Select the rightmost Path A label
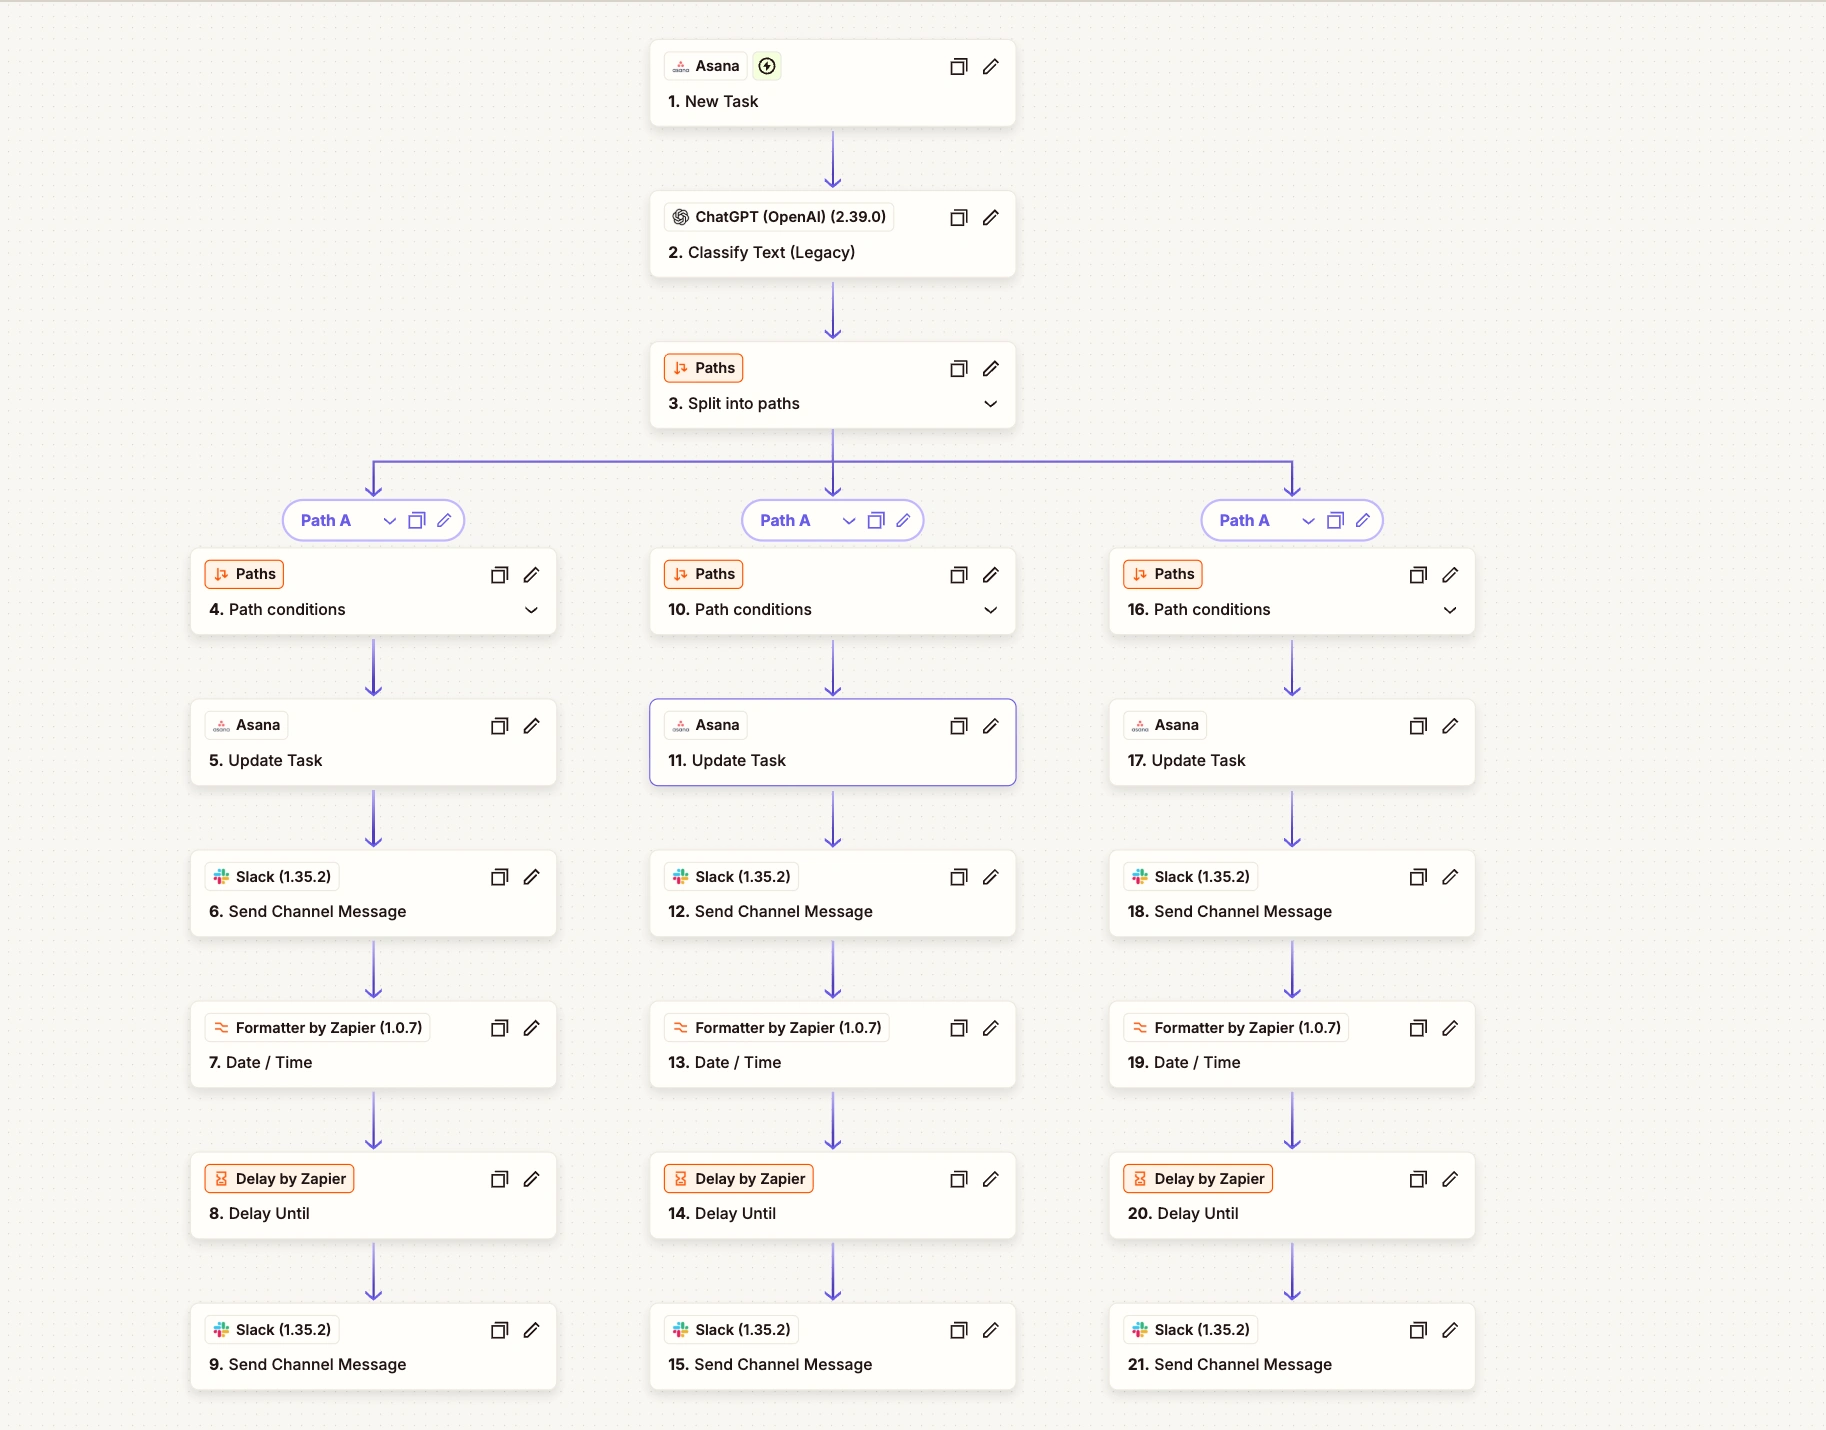 click(x=1244, y=521)
